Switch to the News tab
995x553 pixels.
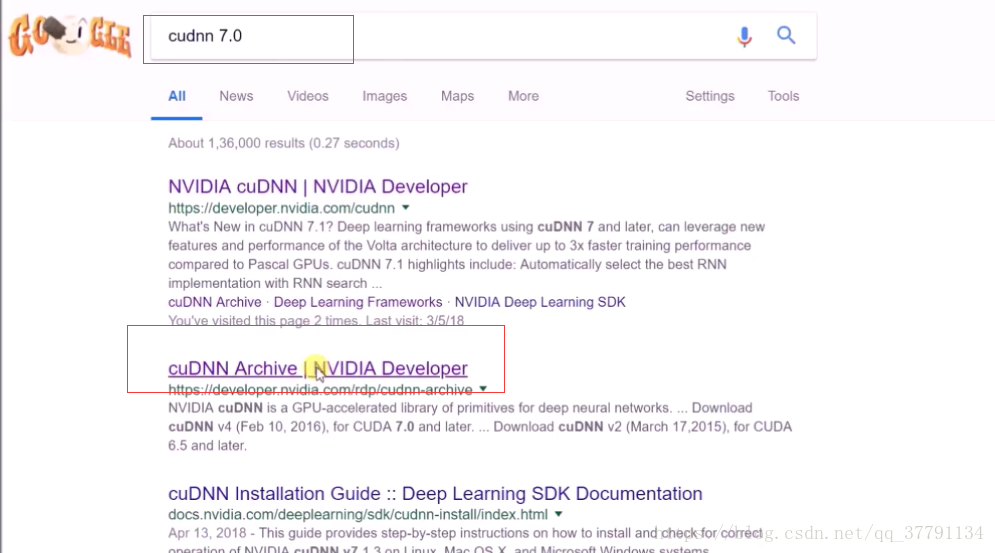coord(236,97)
